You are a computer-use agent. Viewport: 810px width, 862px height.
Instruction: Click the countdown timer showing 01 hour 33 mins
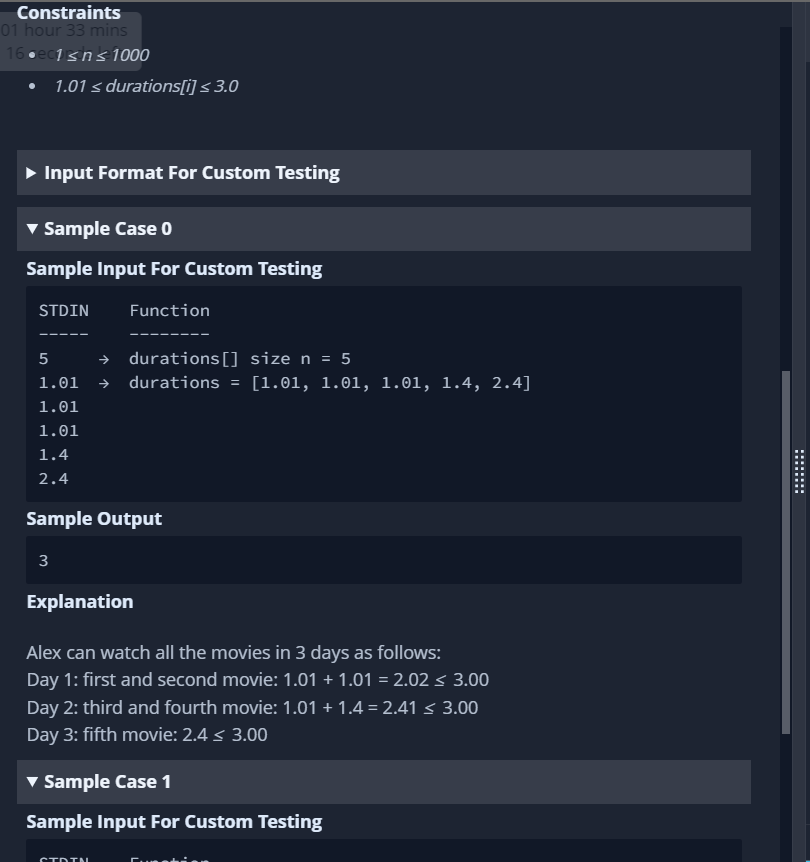63,30
